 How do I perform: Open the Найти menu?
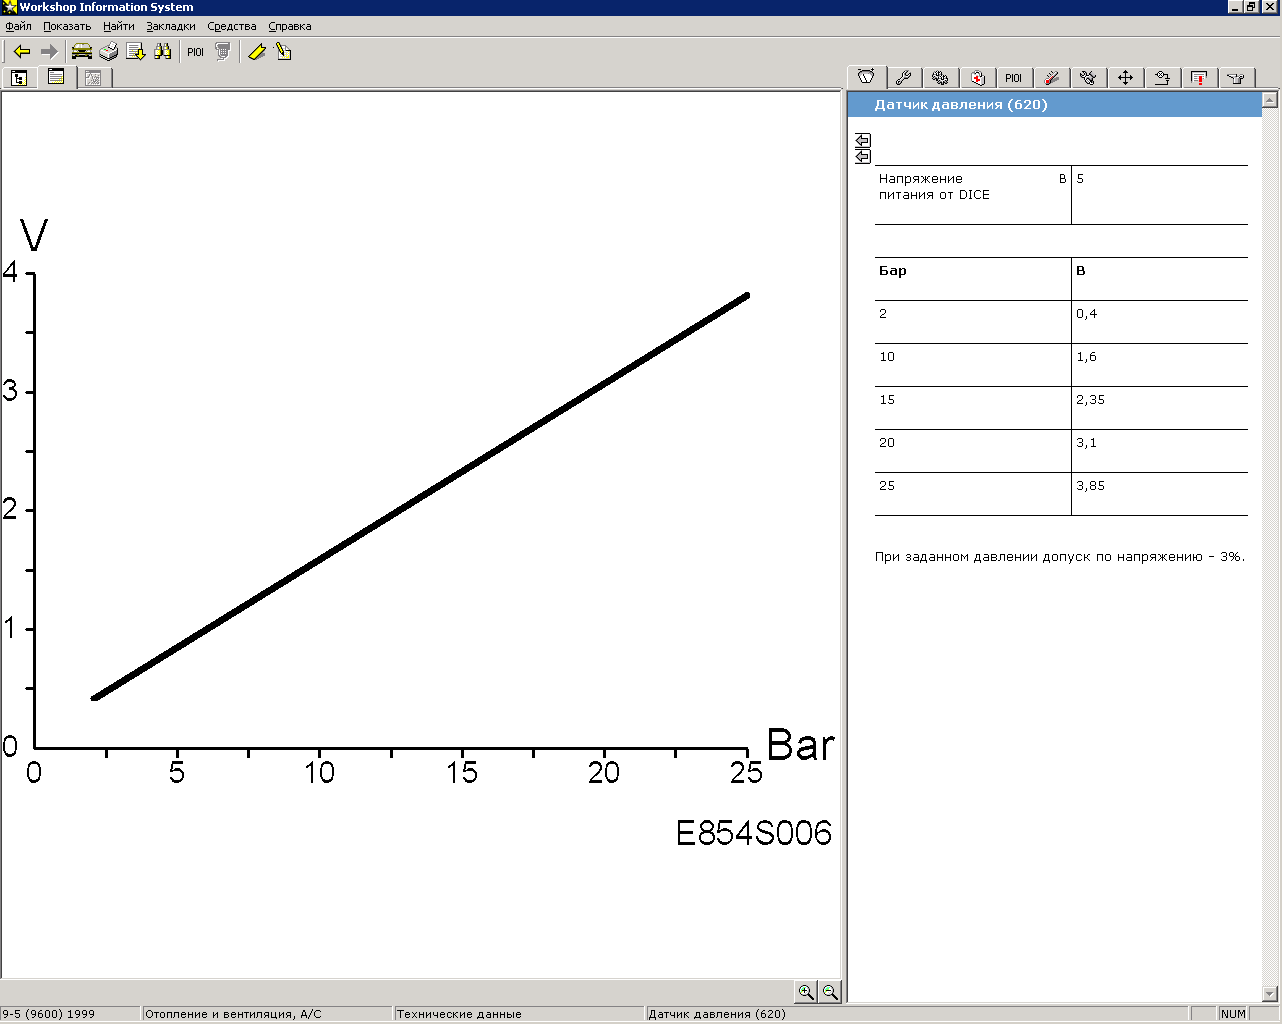119,26
